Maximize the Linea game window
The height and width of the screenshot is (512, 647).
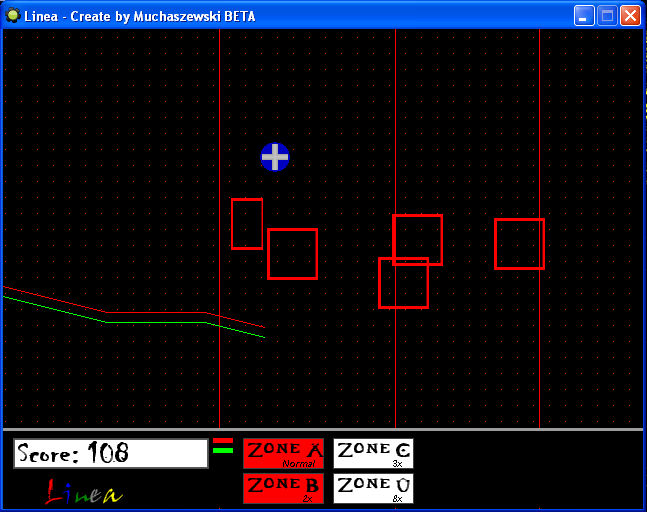tap(607, 16)
